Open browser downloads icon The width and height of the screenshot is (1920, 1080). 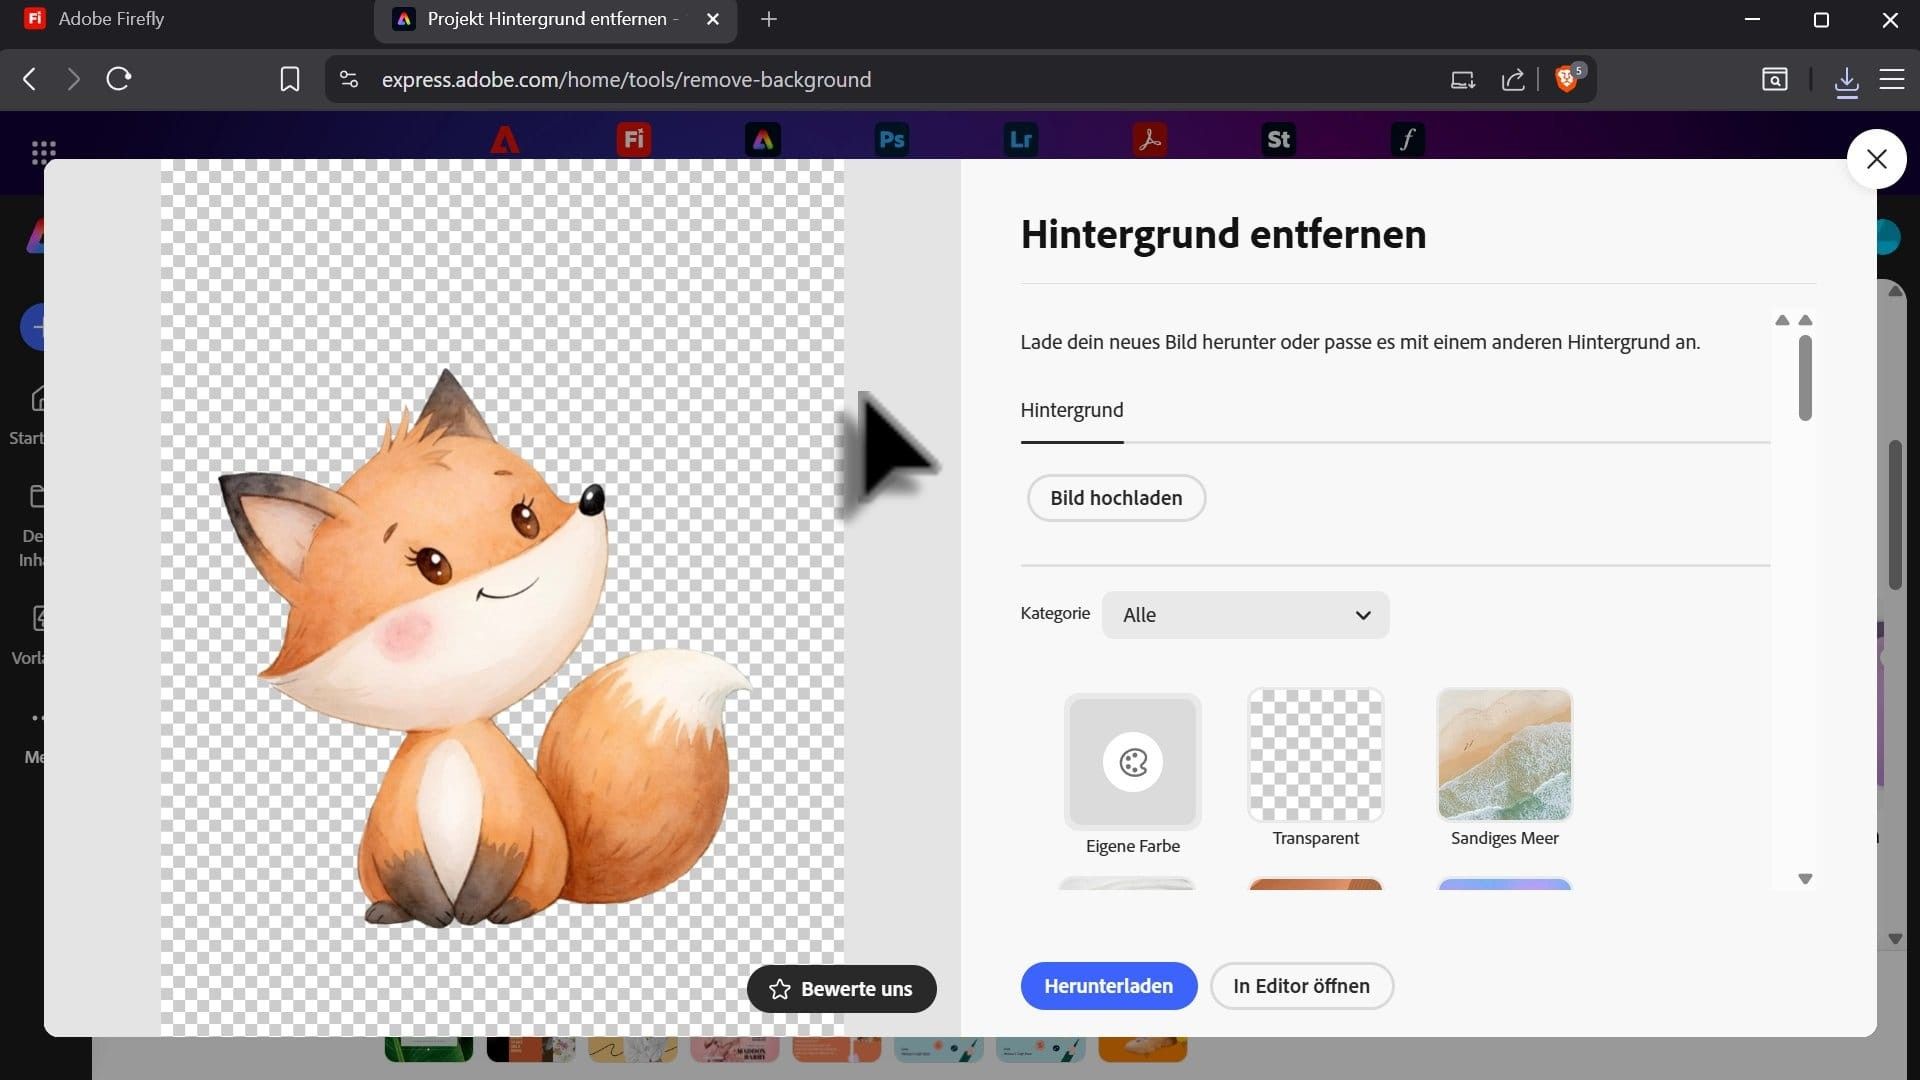(x=1846, y=80)
